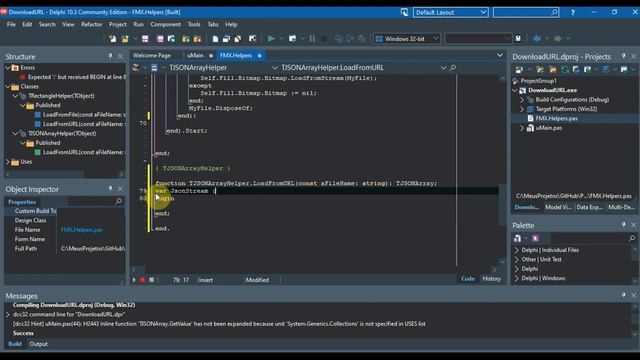Expand Build Configurations (Debug) node
The height and width of the screenshot is (360, 640).
coord(522,100)
